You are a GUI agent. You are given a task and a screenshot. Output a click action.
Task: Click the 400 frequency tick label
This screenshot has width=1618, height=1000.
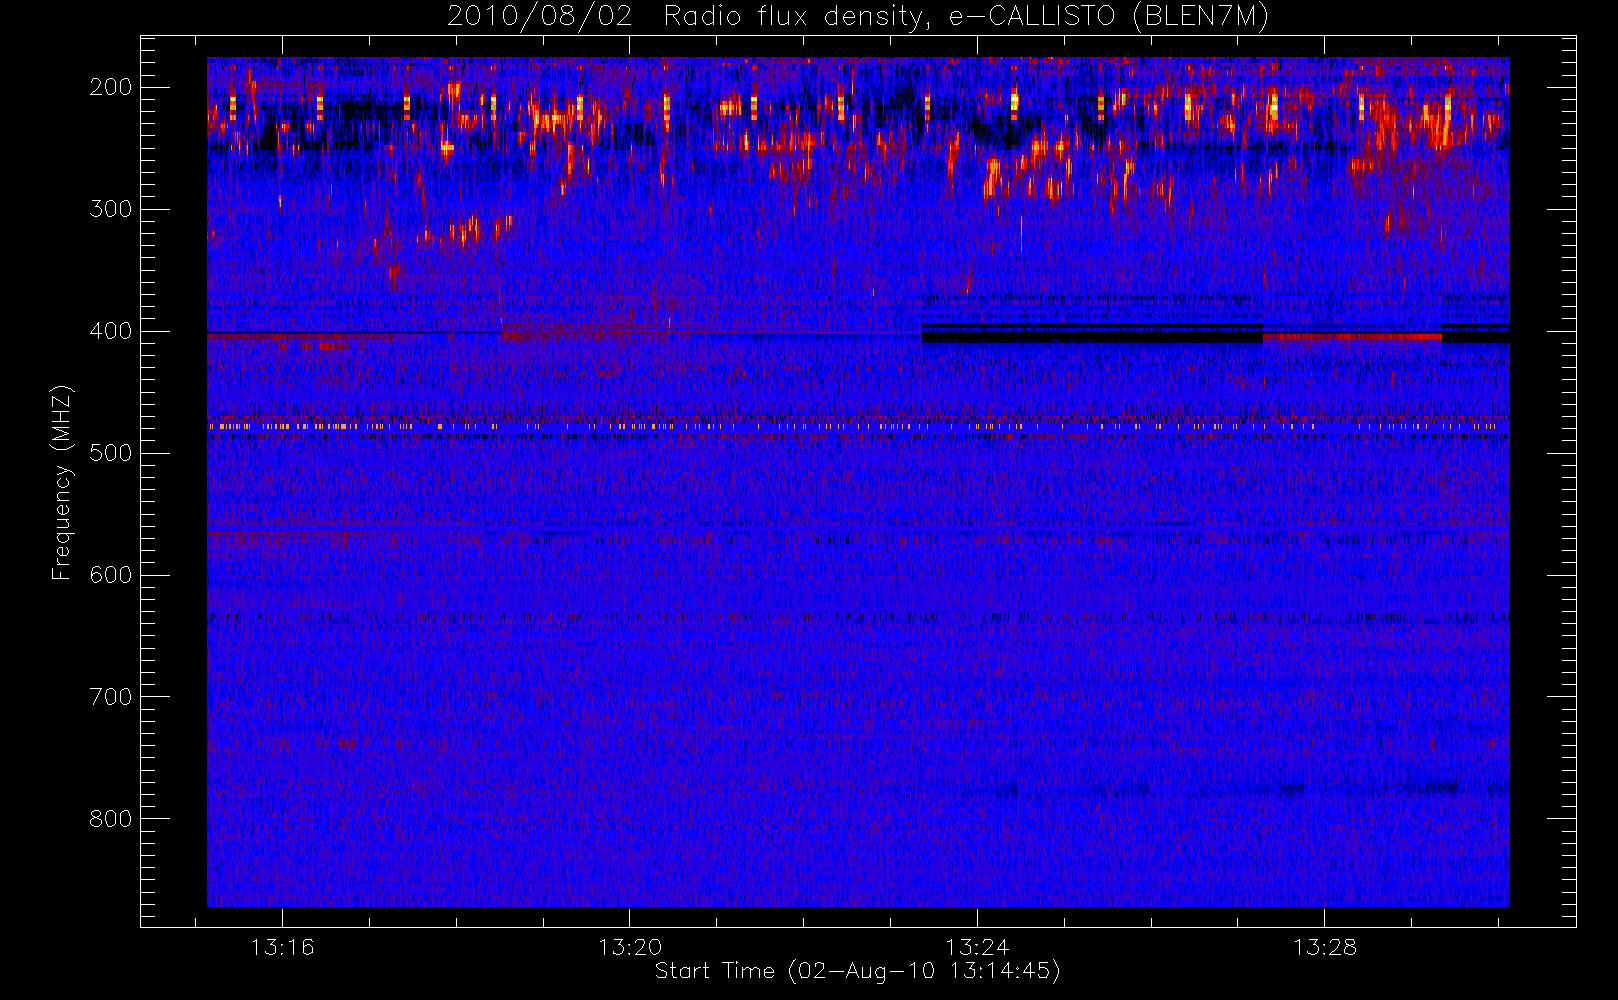pos(111,331)
